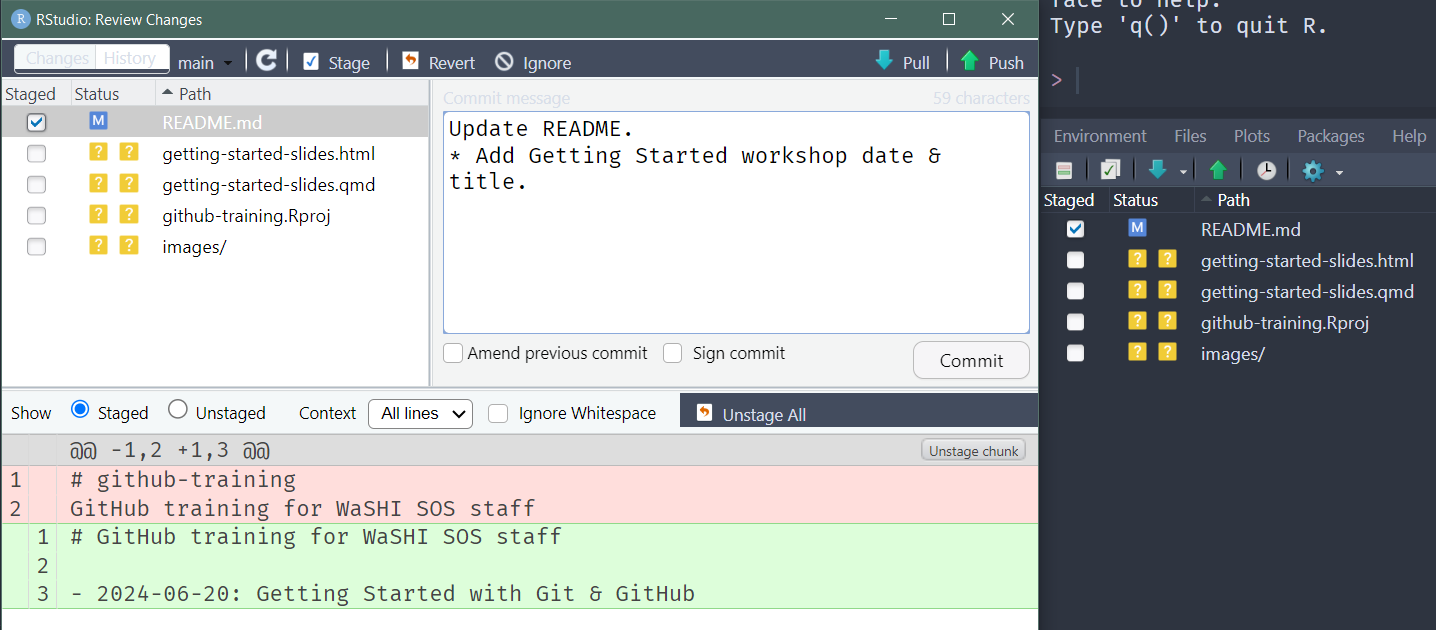Switch to the History tab
1436x630 pixels.
[130, 58]
